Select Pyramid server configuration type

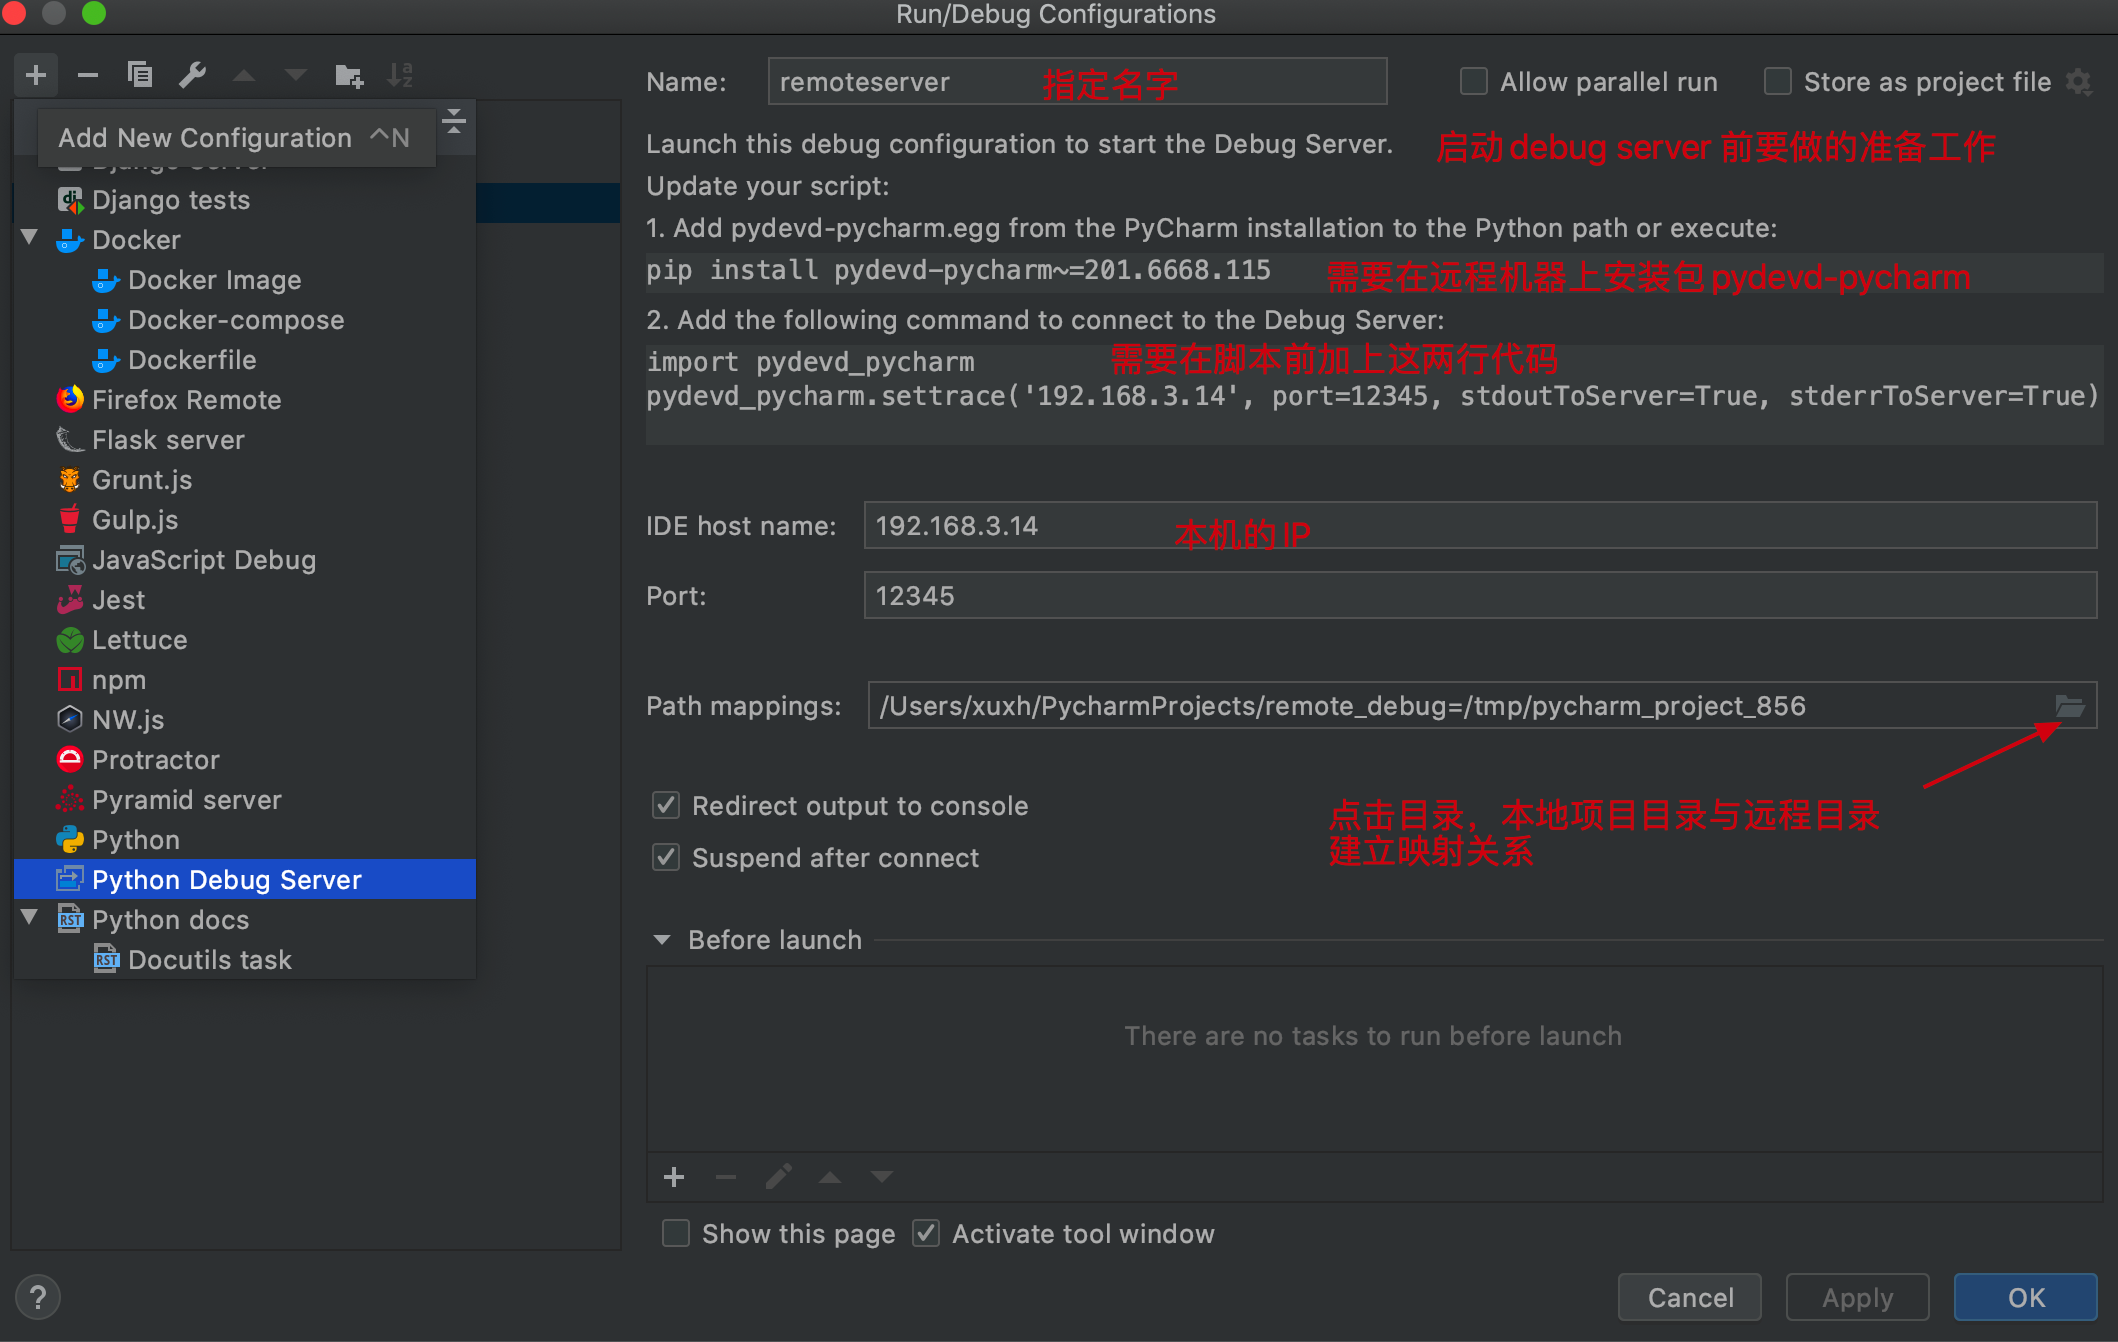coord(245,800)
